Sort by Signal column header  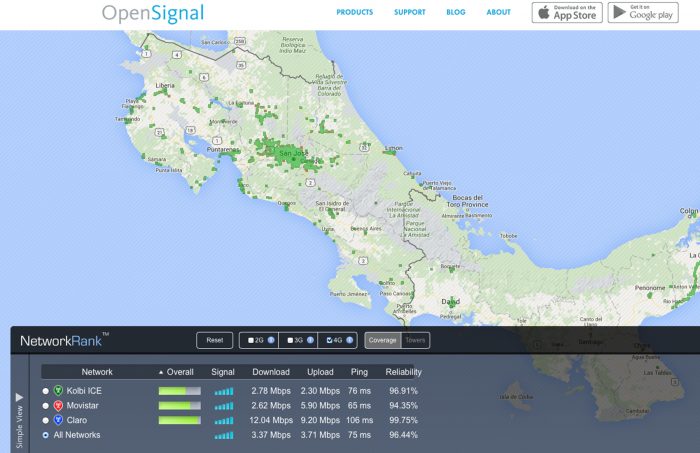223,372
